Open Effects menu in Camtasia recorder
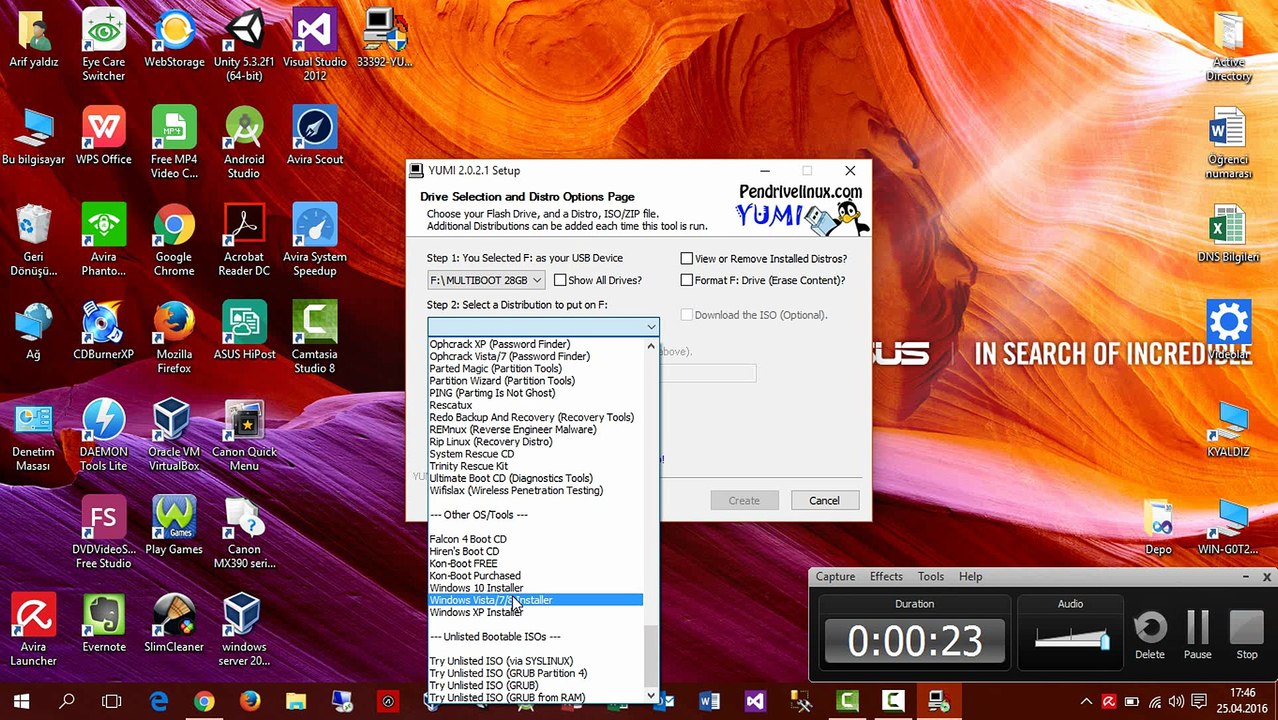Screen dimensions: 1278x720 [x=886, y=577]
